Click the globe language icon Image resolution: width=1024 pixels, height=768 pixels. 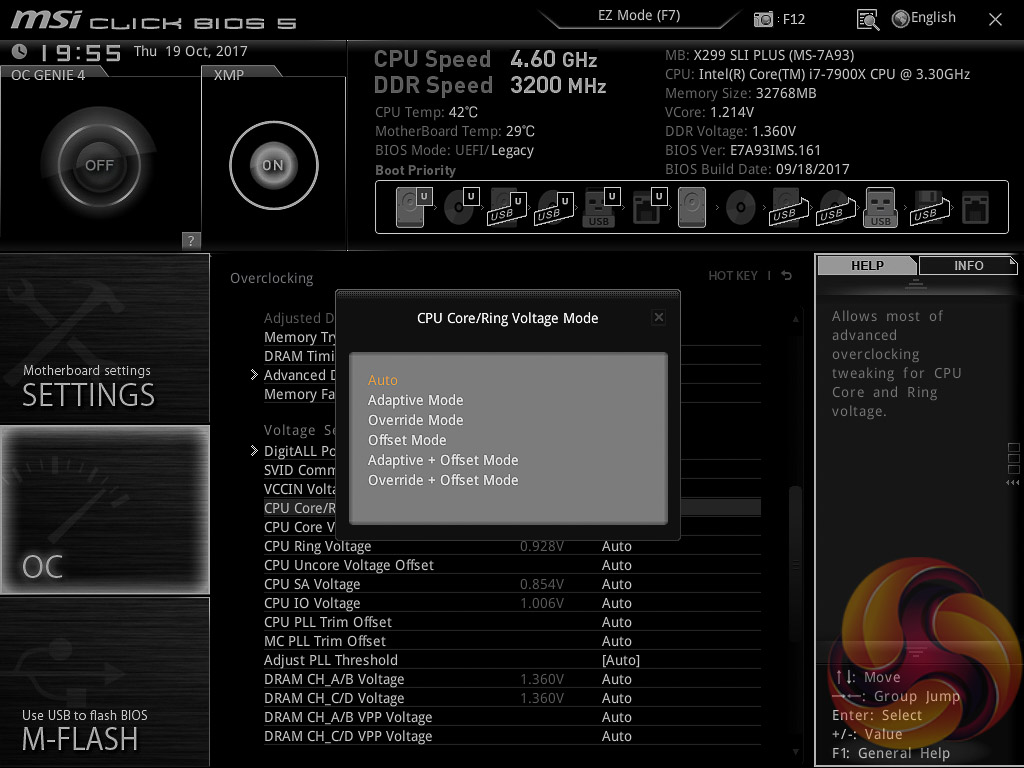pos(901,19)
